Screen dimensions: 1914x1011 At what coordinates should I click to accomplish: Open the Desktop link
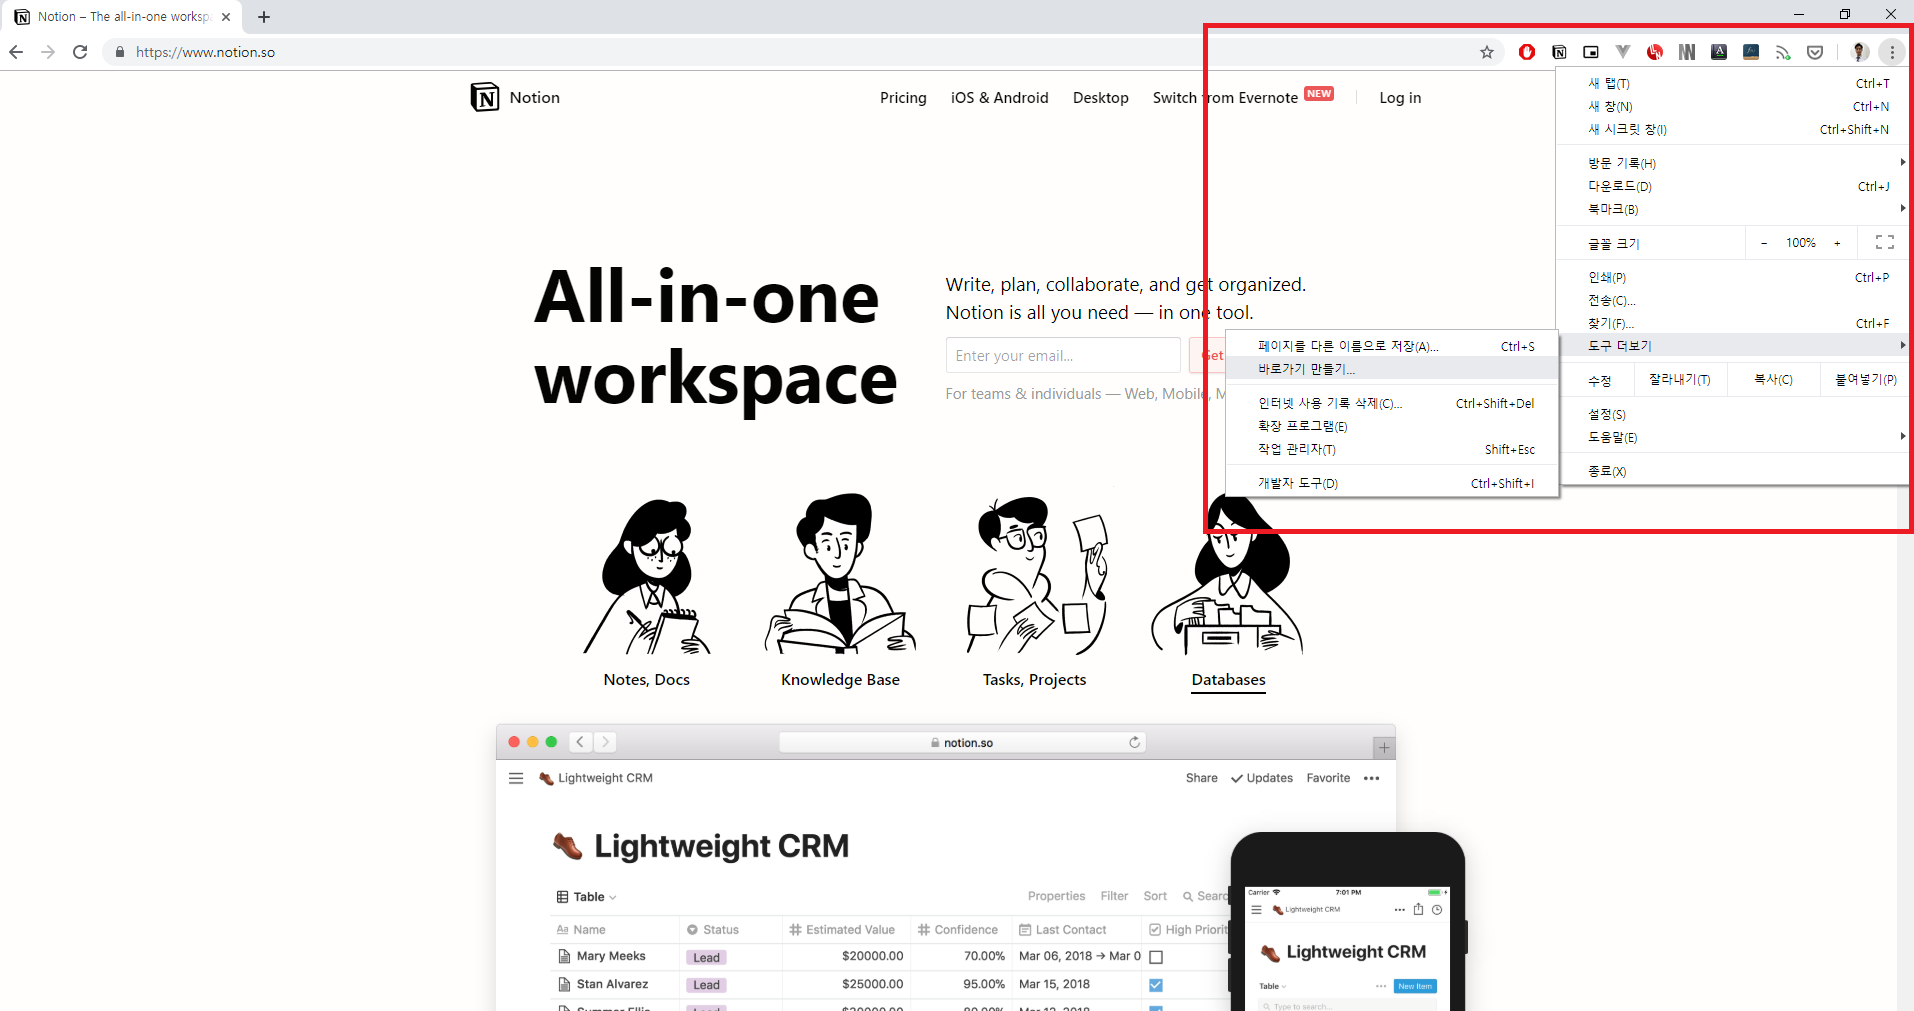(1100, 98)
